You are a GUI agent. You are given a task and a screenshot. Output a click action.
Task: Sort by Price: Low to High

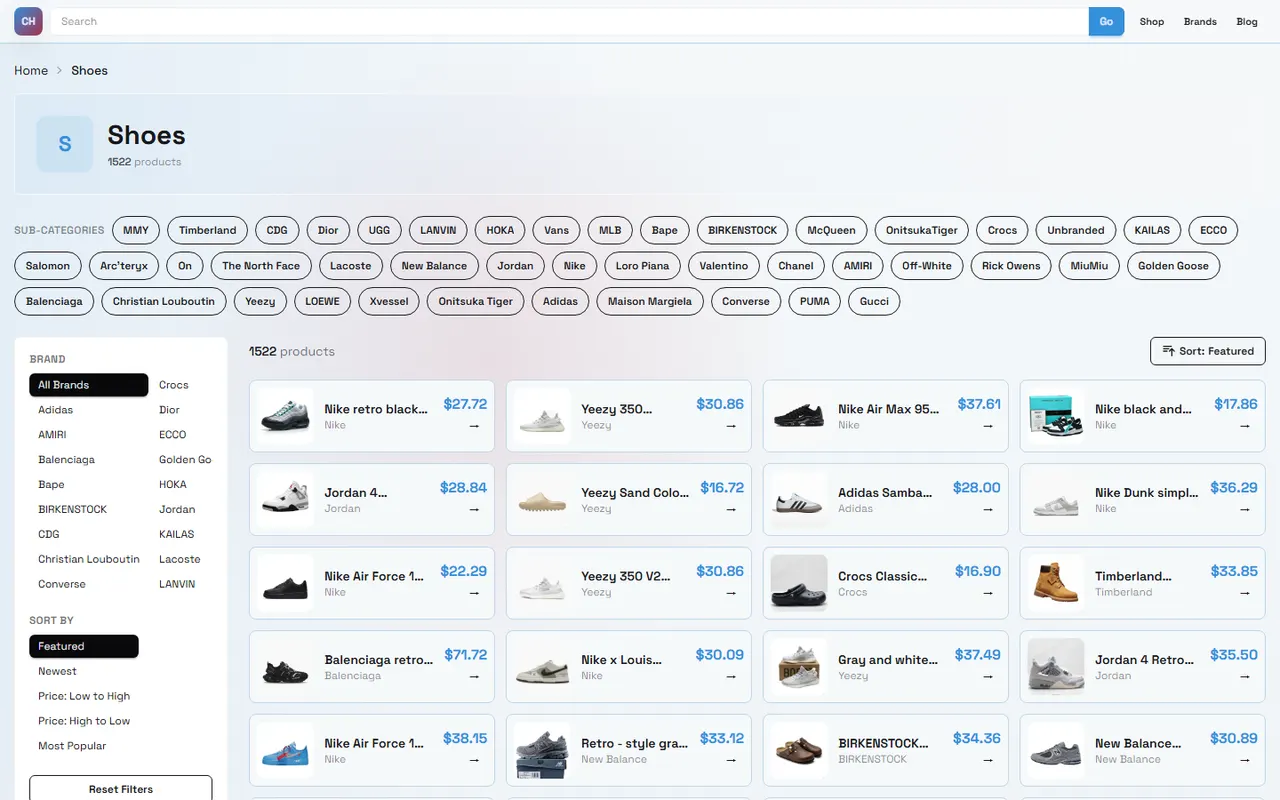(x=84, y=696)
